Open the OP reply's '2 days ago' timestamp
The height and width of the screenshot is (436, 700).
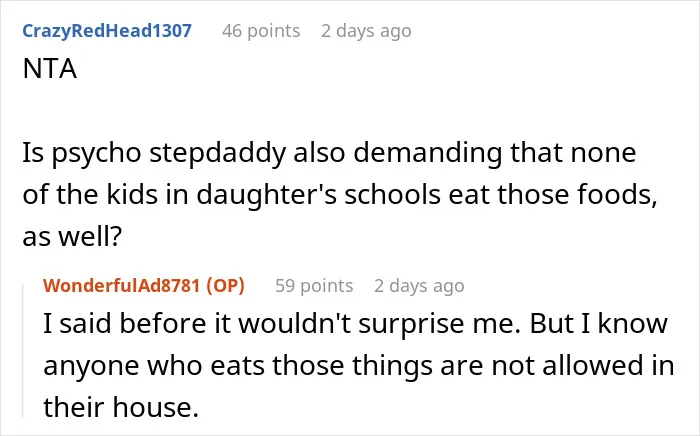(x=419, y=286)
